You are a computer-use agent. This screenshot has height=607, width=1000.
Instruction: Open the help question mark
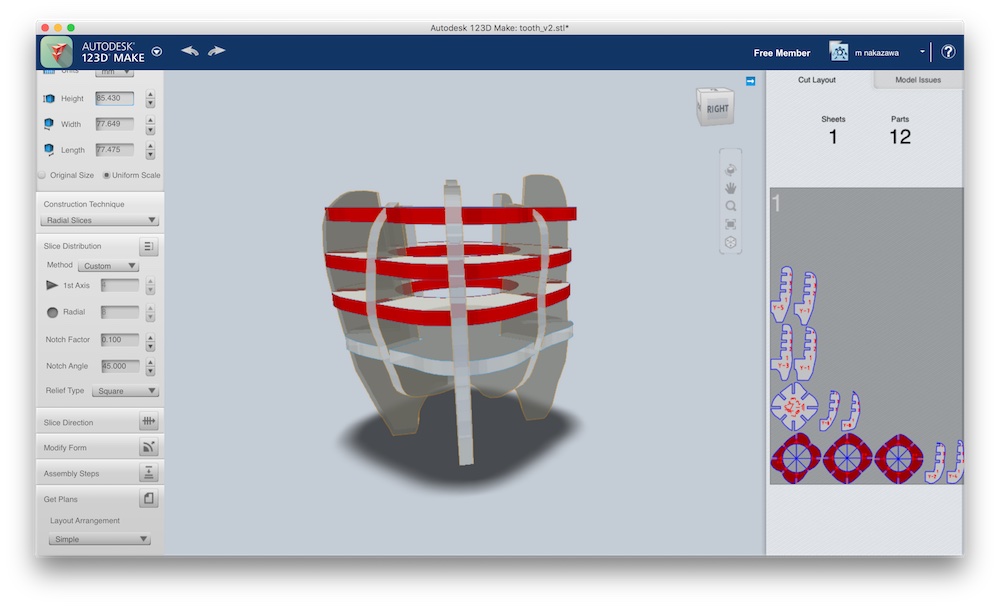948,52
